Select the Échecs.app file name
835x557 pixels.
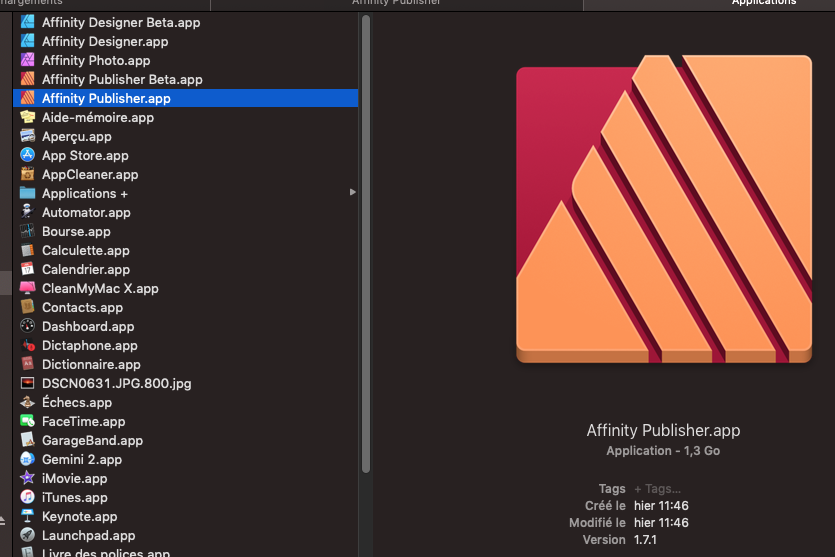click(x=77, y=402)
